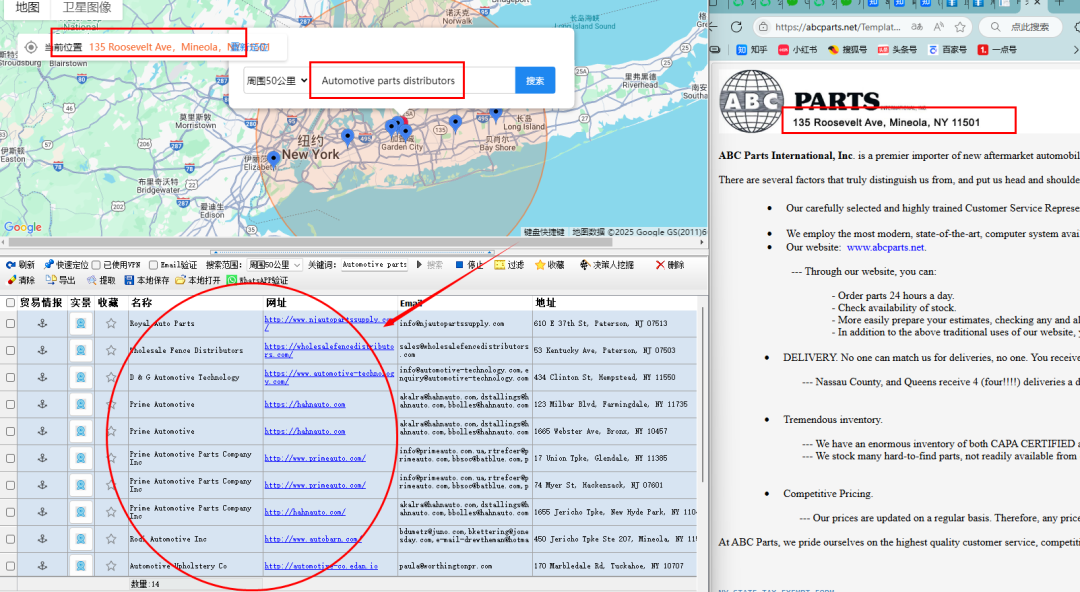
Task: Click the 贸易情报 column header
Action: click(x=41, y=303)
